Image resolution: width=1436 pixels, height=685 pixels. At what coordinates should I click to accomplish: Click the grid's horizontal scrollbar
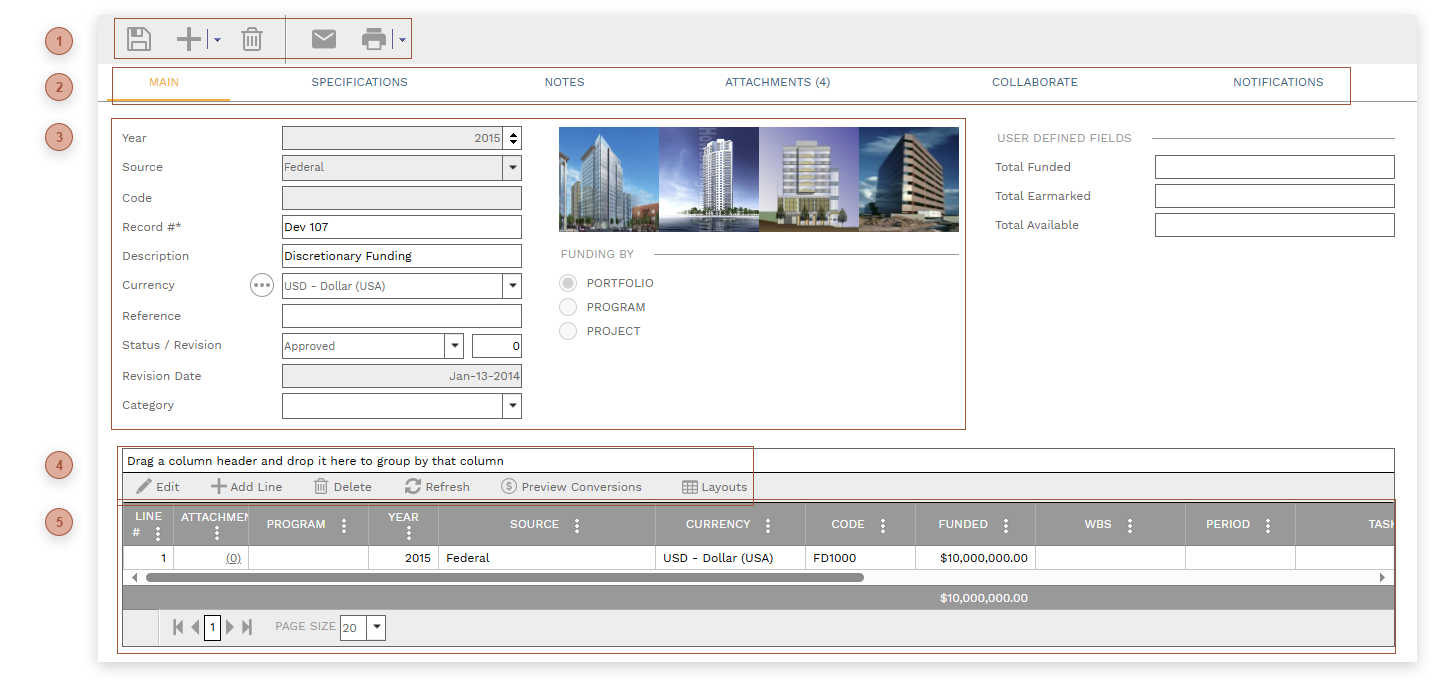[504, 577]
